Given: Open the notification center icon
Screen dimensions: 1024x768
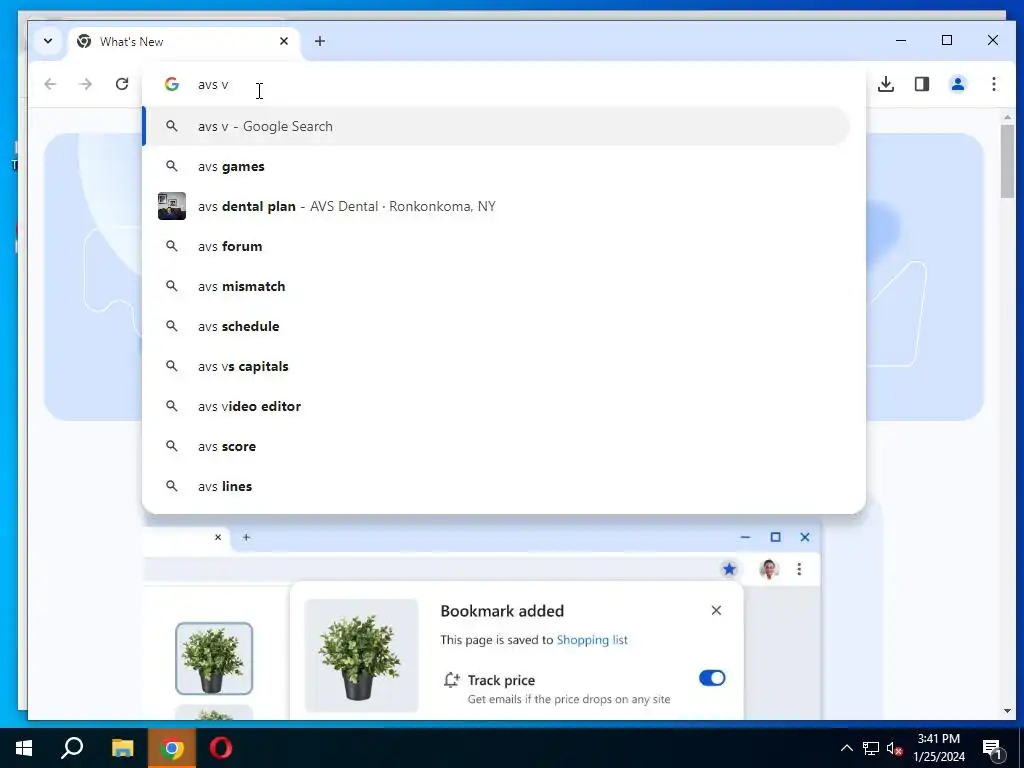Looking at the screenshot, I should tap(993, 748).
